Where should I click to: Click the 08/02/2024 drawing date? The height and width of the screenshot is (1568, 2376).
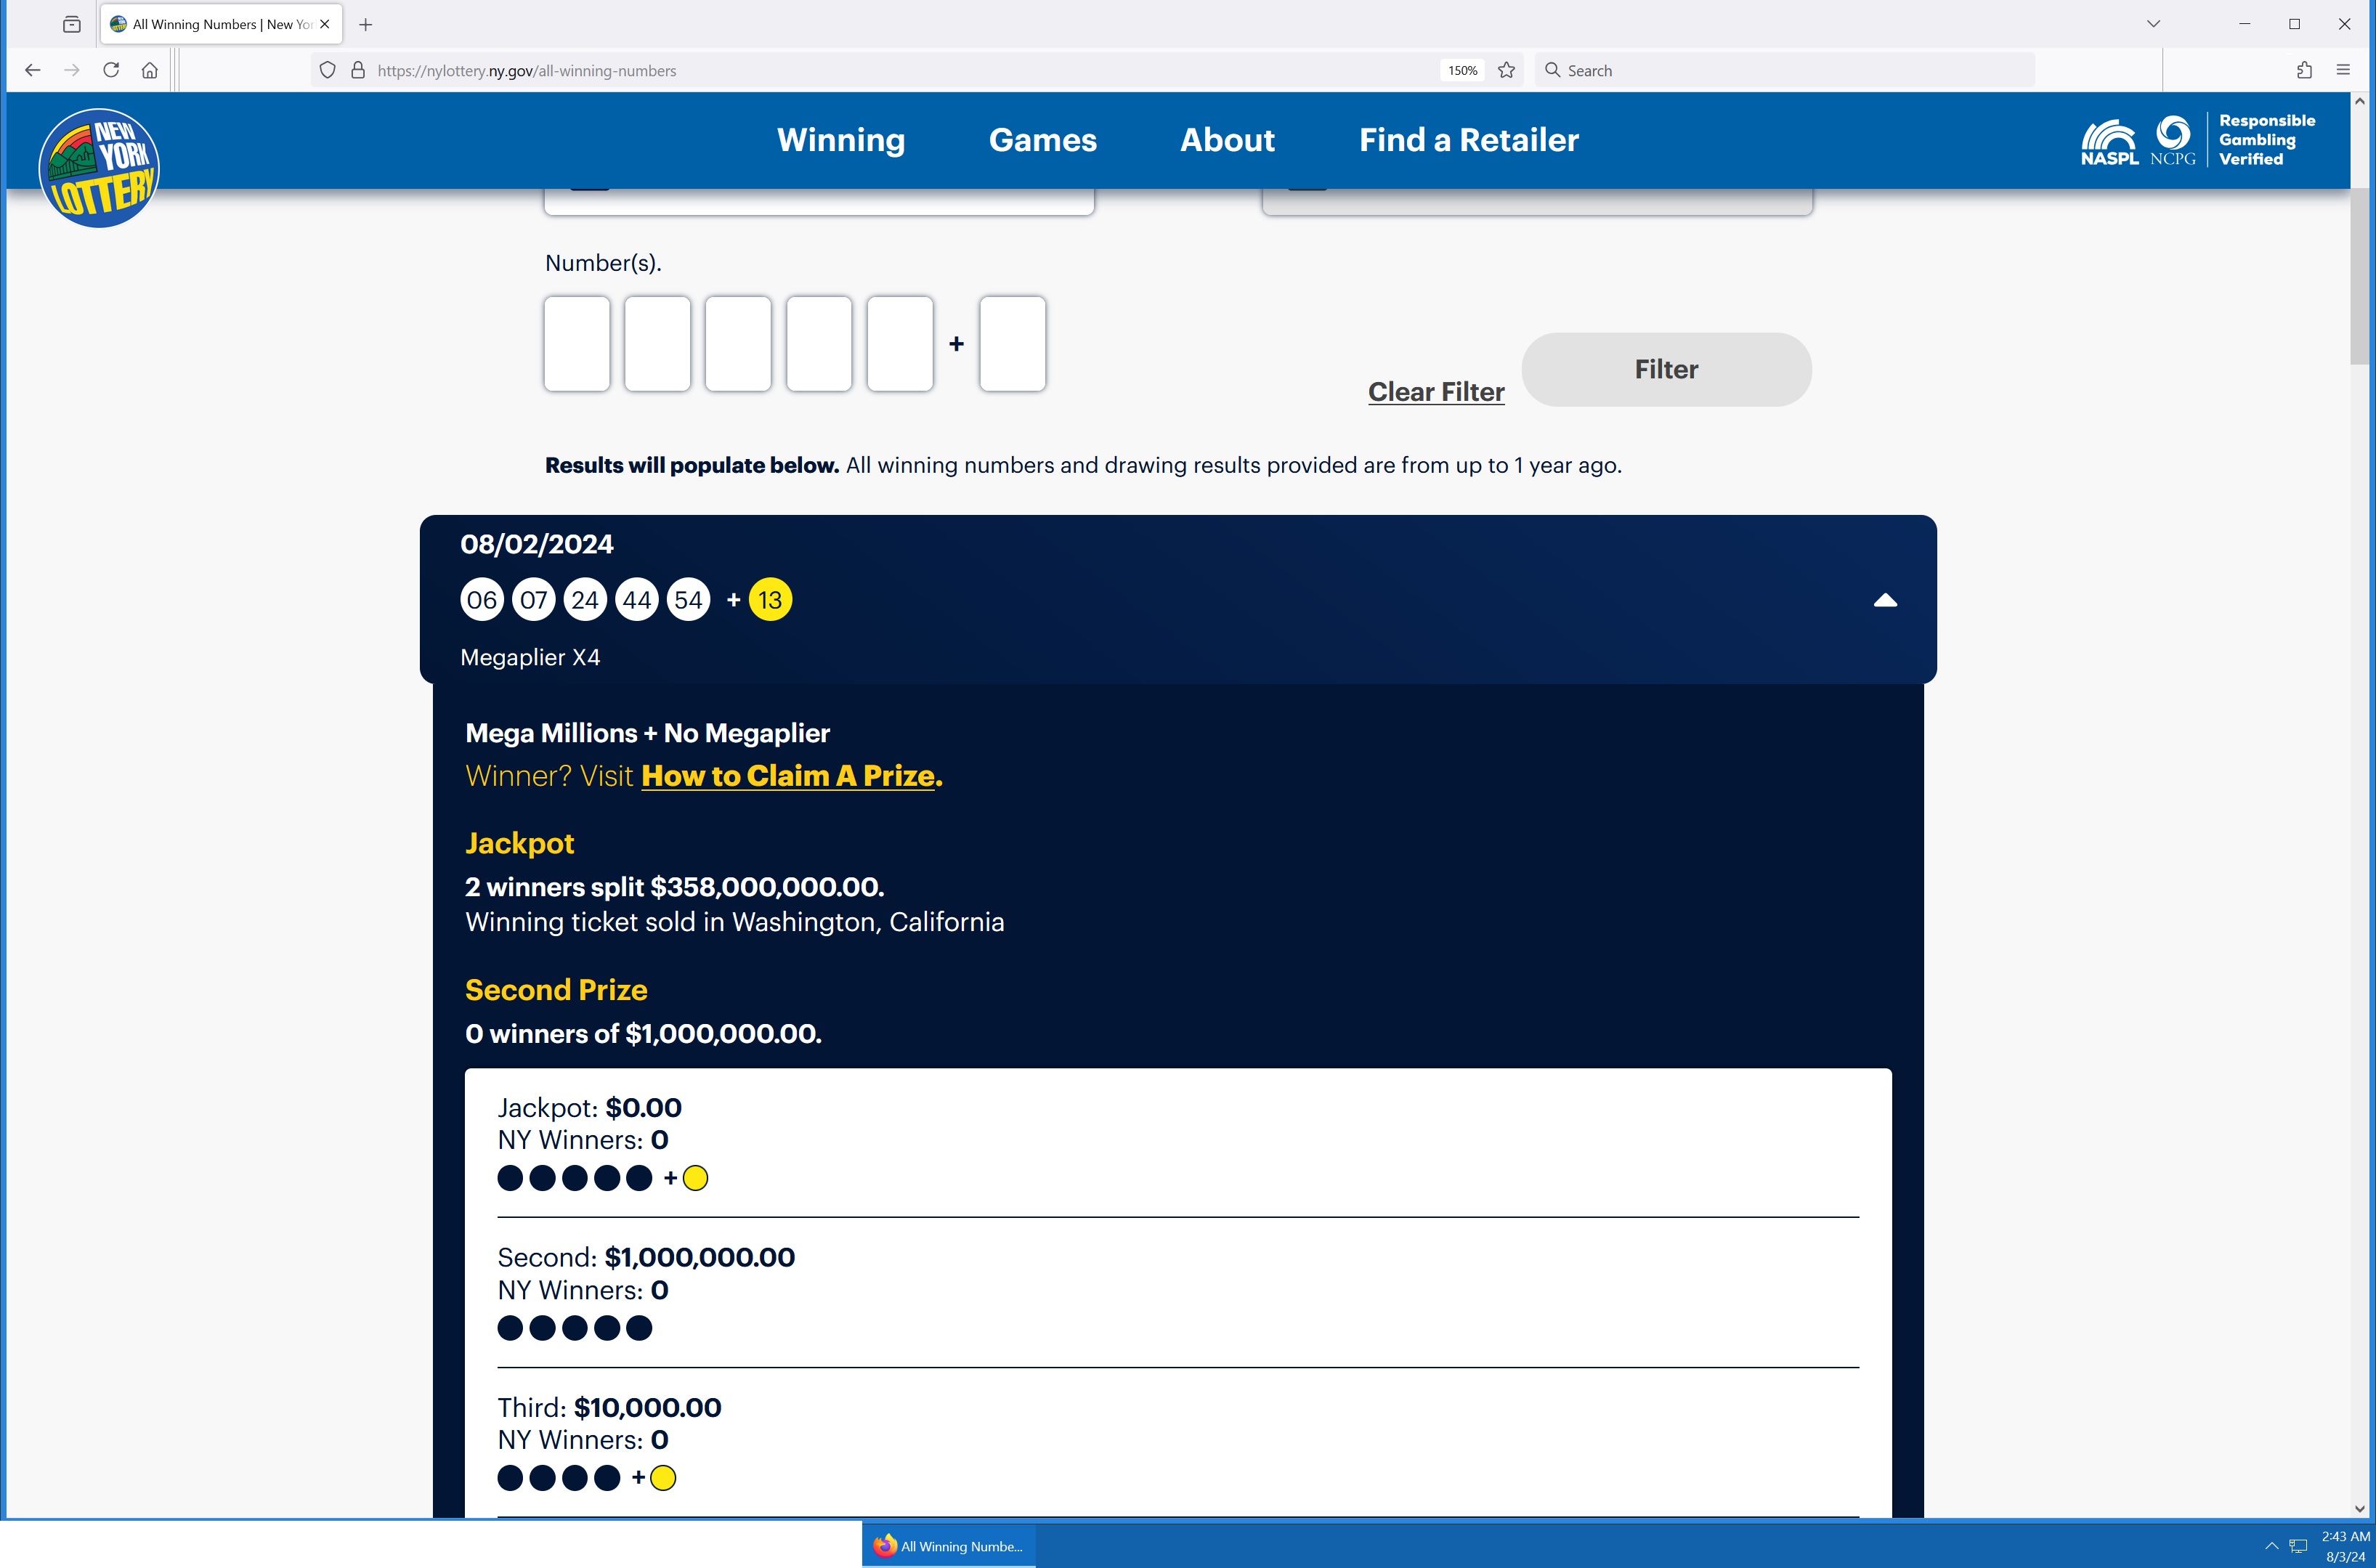click(537, 544)
